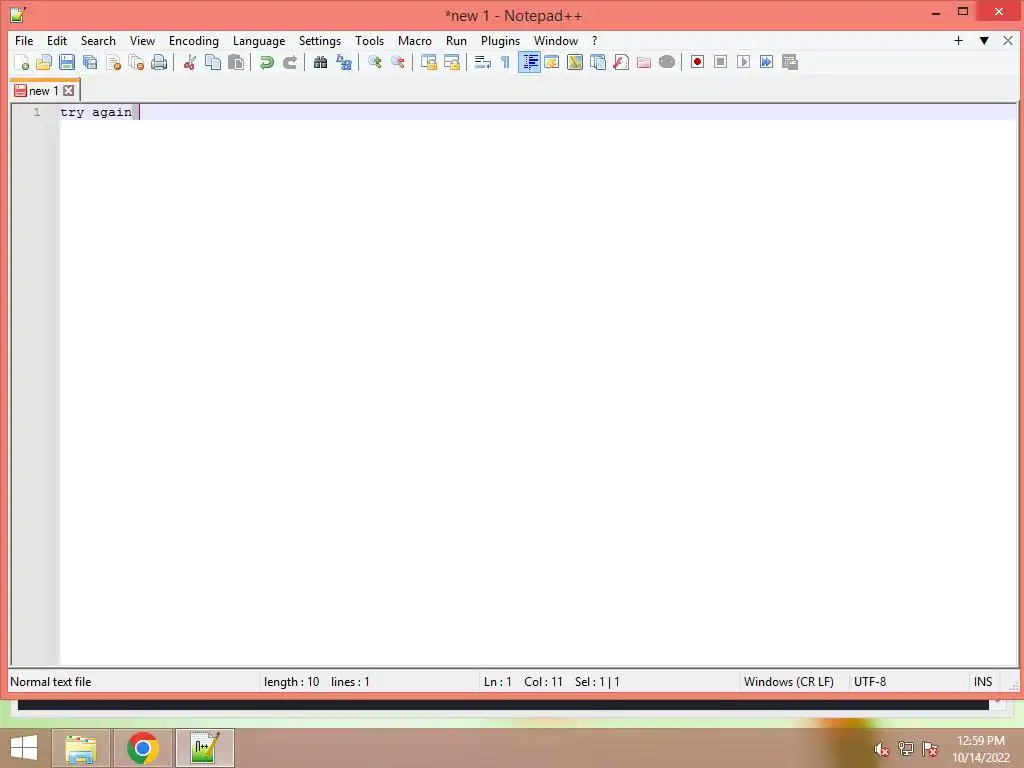The width and height of the screenshot is (1024, 768).
Task: Open Chrome from the taskbar
Action: [143, 748]
